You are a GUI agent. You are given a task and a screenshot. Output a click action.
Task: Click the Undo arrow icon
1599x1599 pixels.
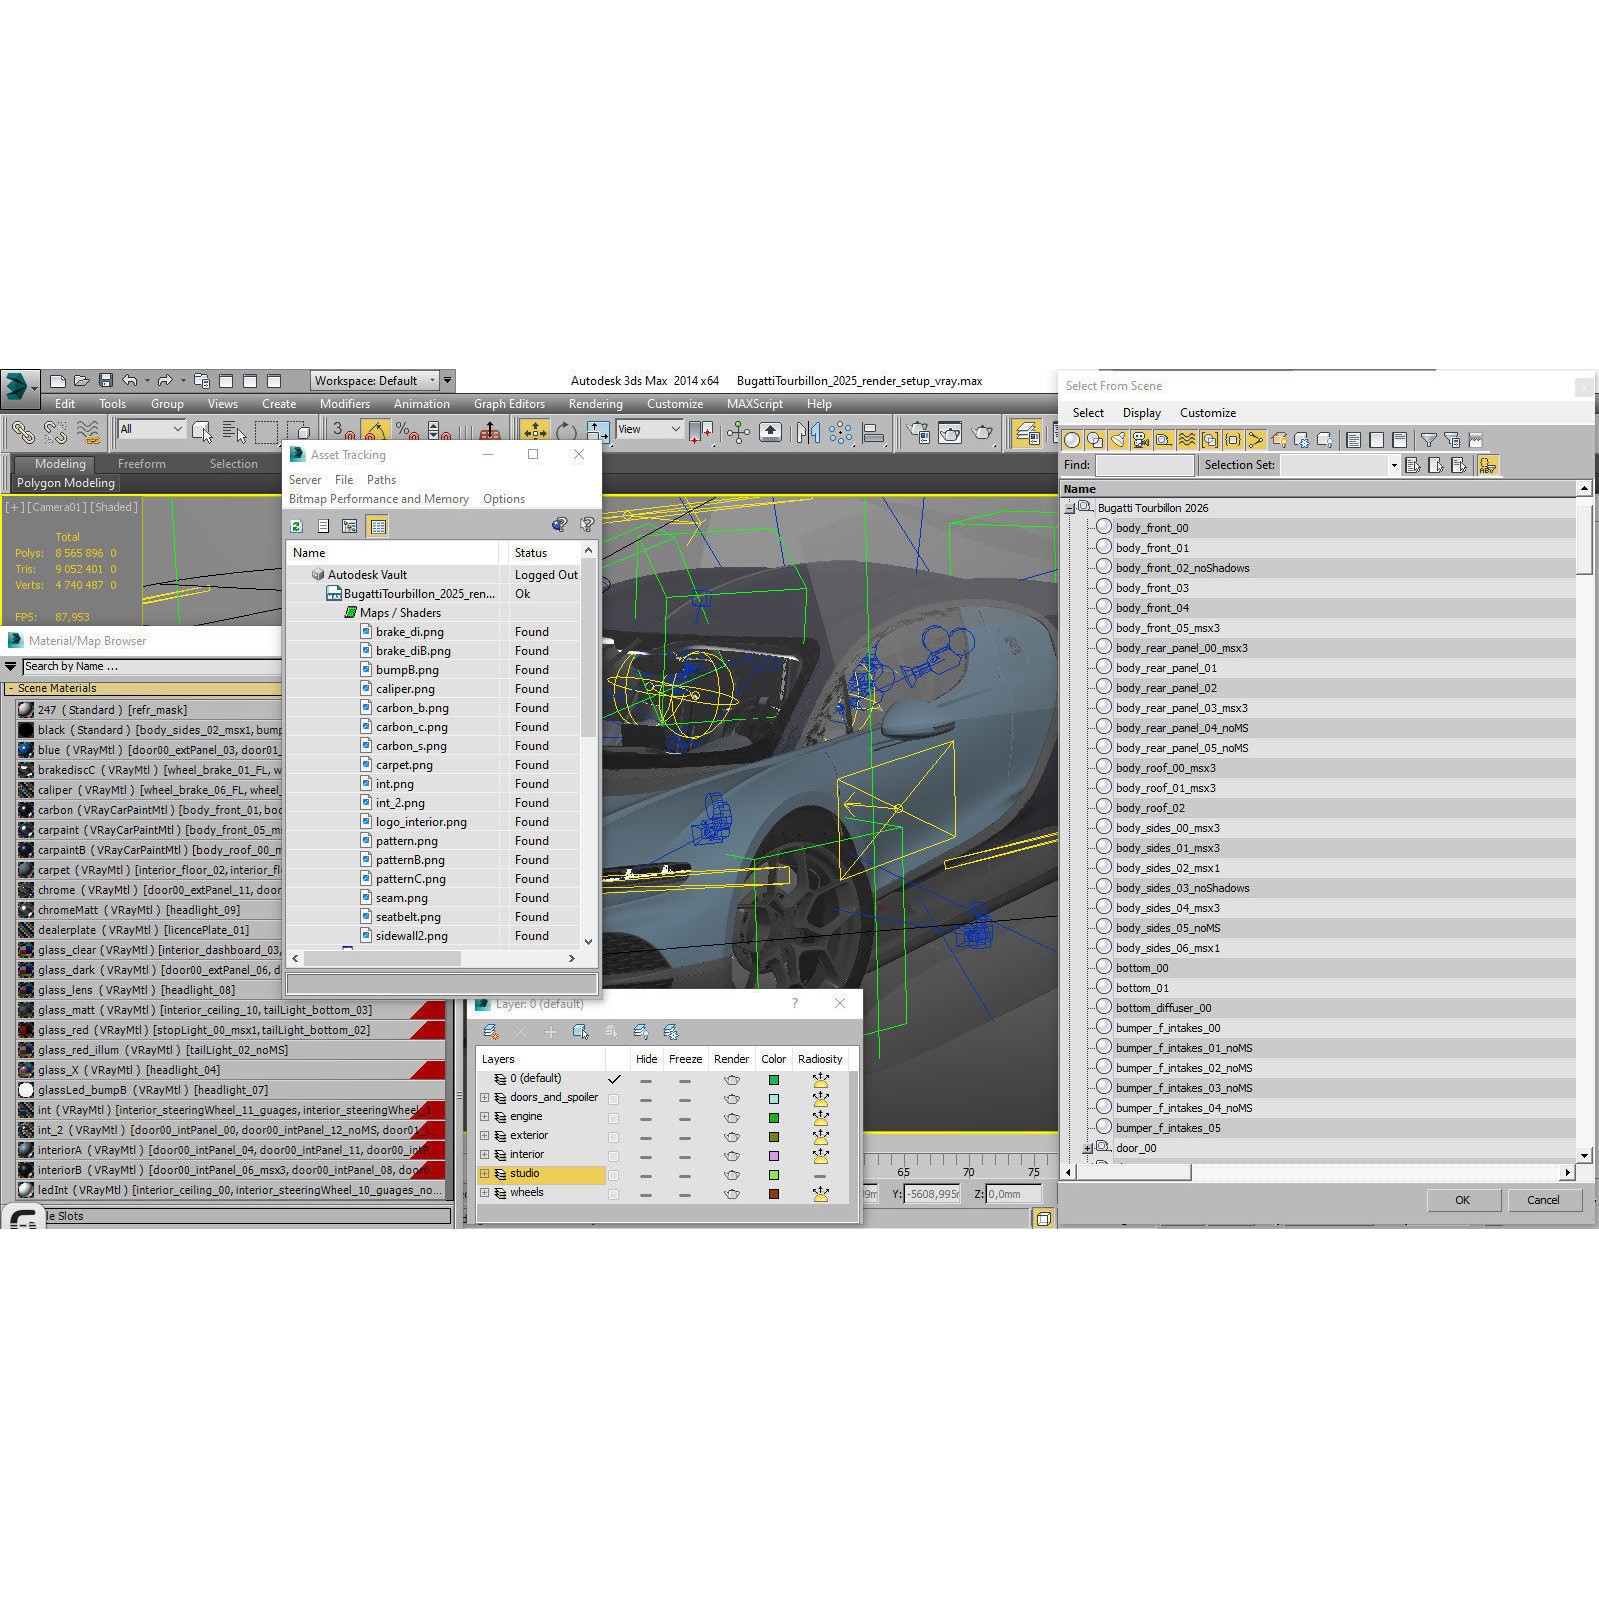[130, 381]
